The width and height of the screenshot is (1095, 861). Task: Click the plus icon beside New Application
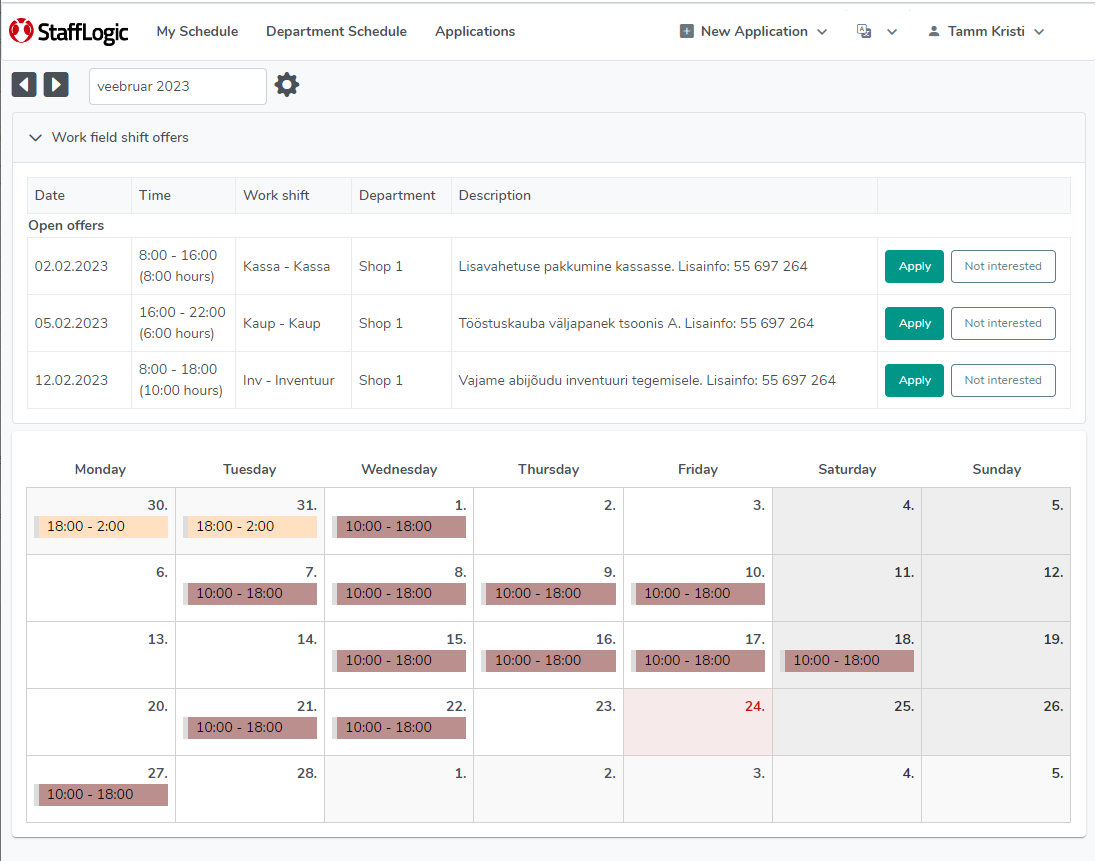(x=686, y=31)
